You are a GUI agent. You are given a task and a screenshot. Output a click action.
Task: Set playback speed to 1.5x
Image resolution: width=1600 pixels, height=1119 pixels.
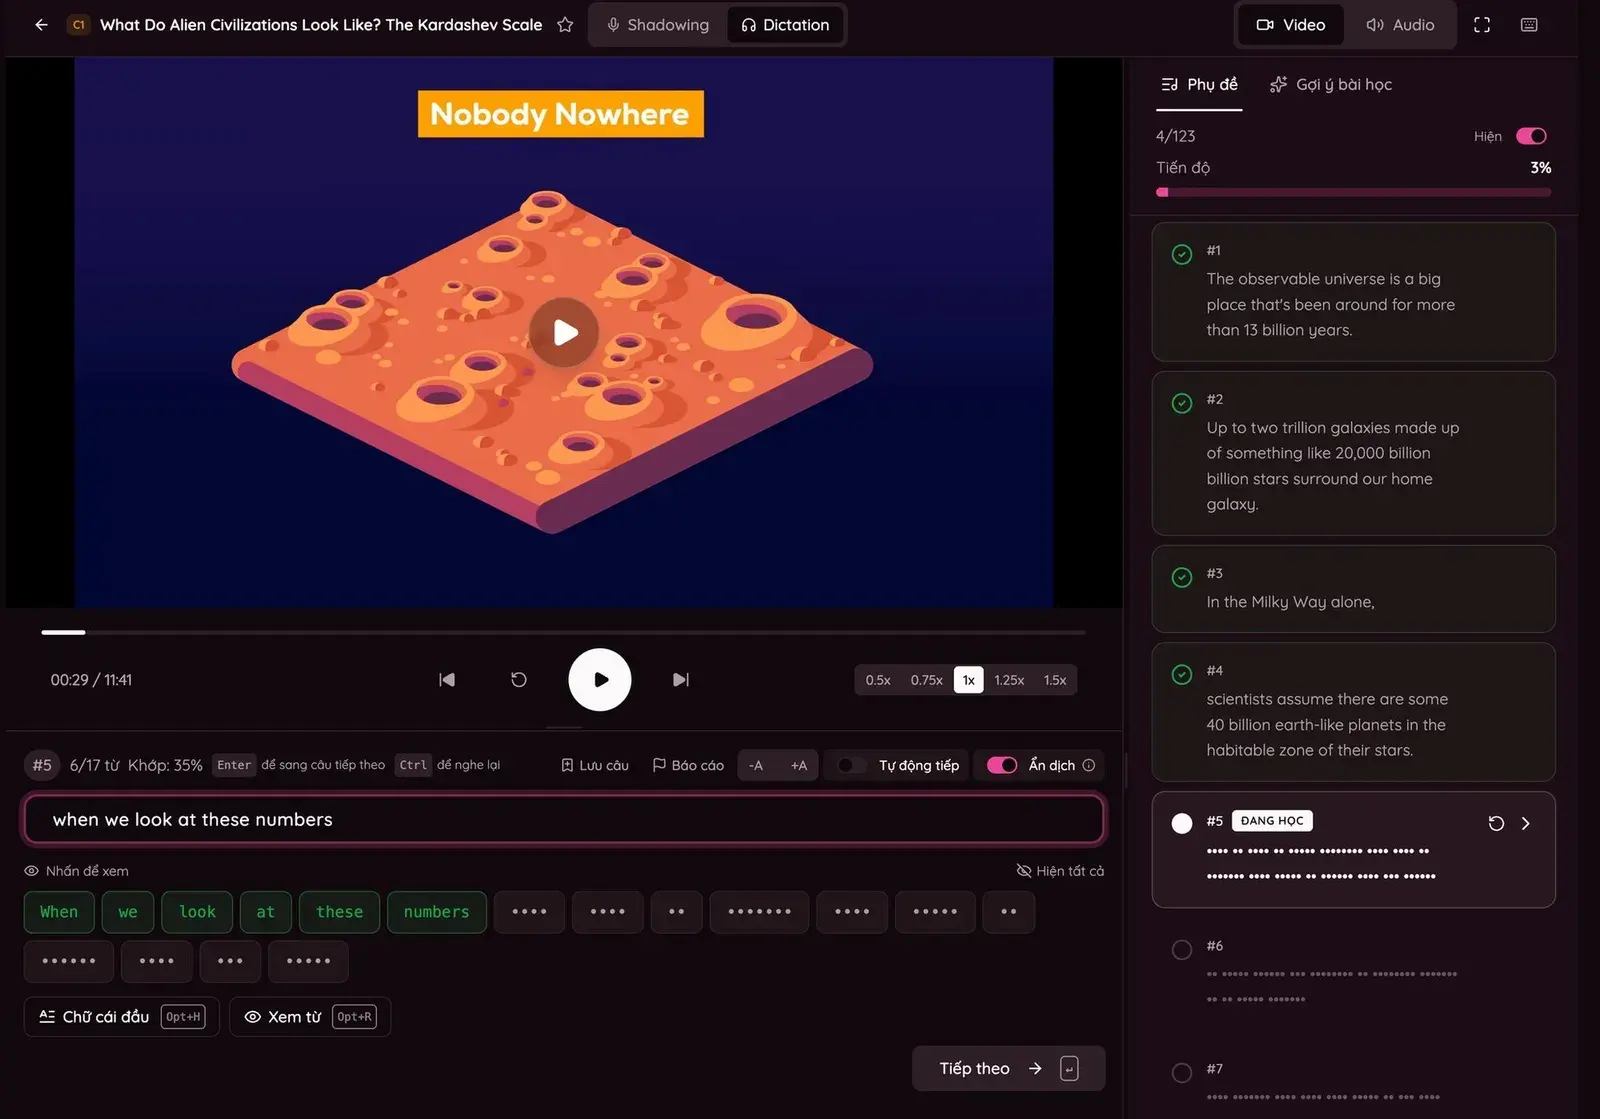pyautogui.click(x=1055, y=680)
